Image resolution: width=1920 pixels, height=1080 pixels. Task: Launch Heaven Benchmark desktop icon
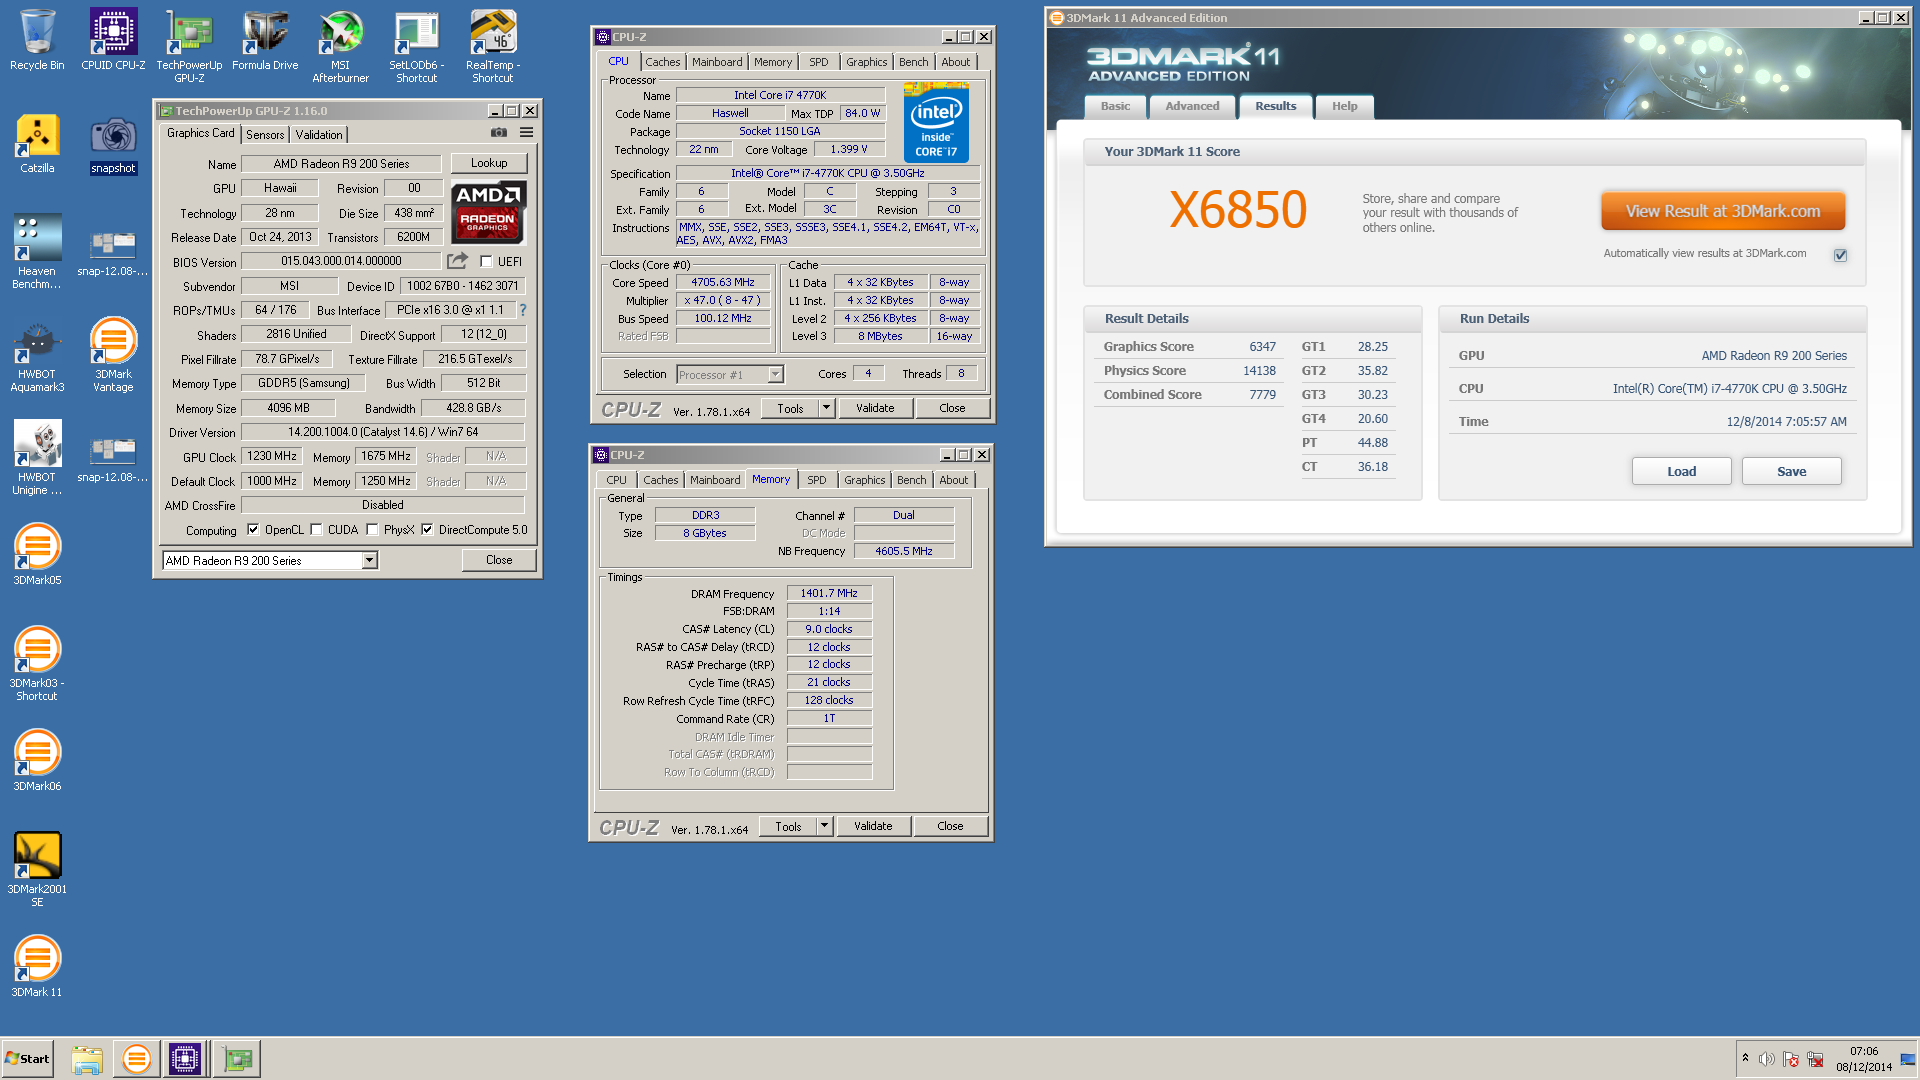pos(37,250)
